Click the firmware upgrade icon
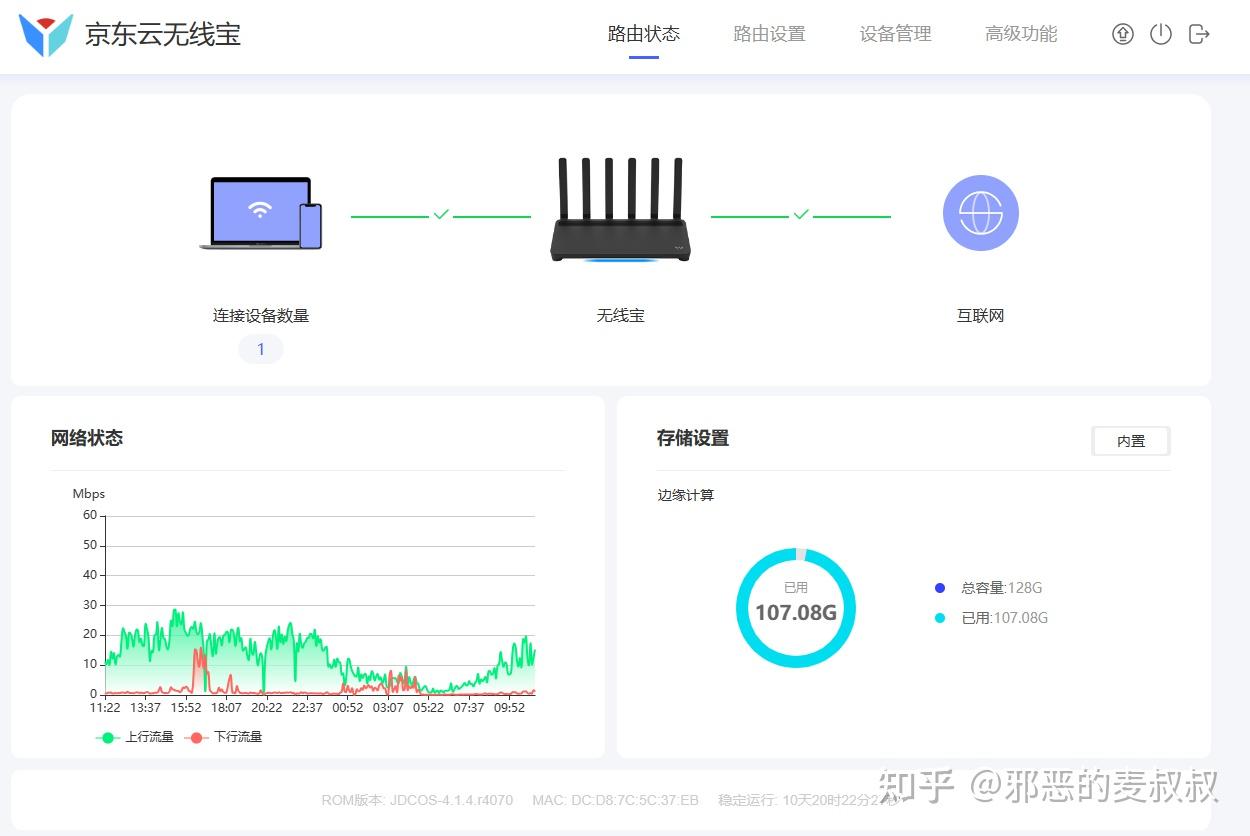Viewport: 1250px width, 836px height. [1122, 33]
